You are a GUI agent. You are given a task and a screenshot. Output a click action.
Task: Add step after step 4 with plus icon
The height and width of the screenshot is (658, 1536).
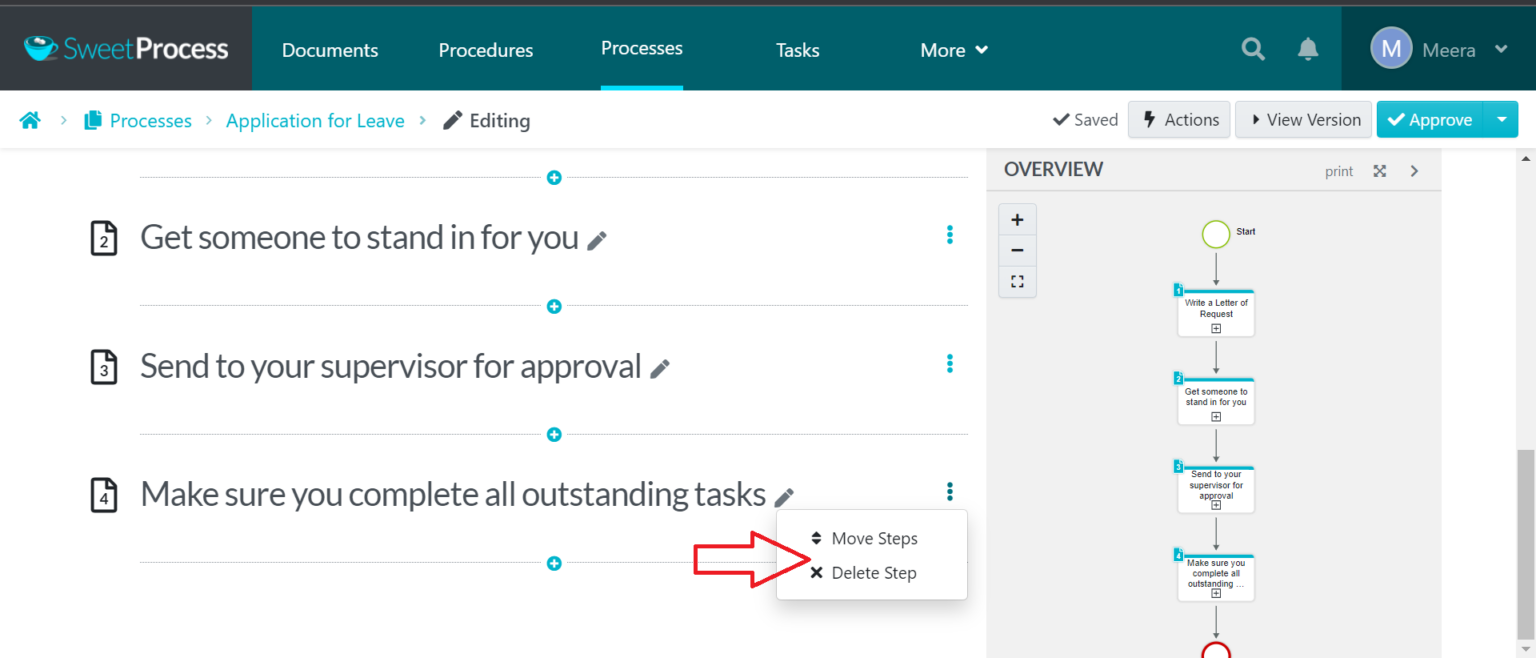pyautogui.click(x=554, y=564)
